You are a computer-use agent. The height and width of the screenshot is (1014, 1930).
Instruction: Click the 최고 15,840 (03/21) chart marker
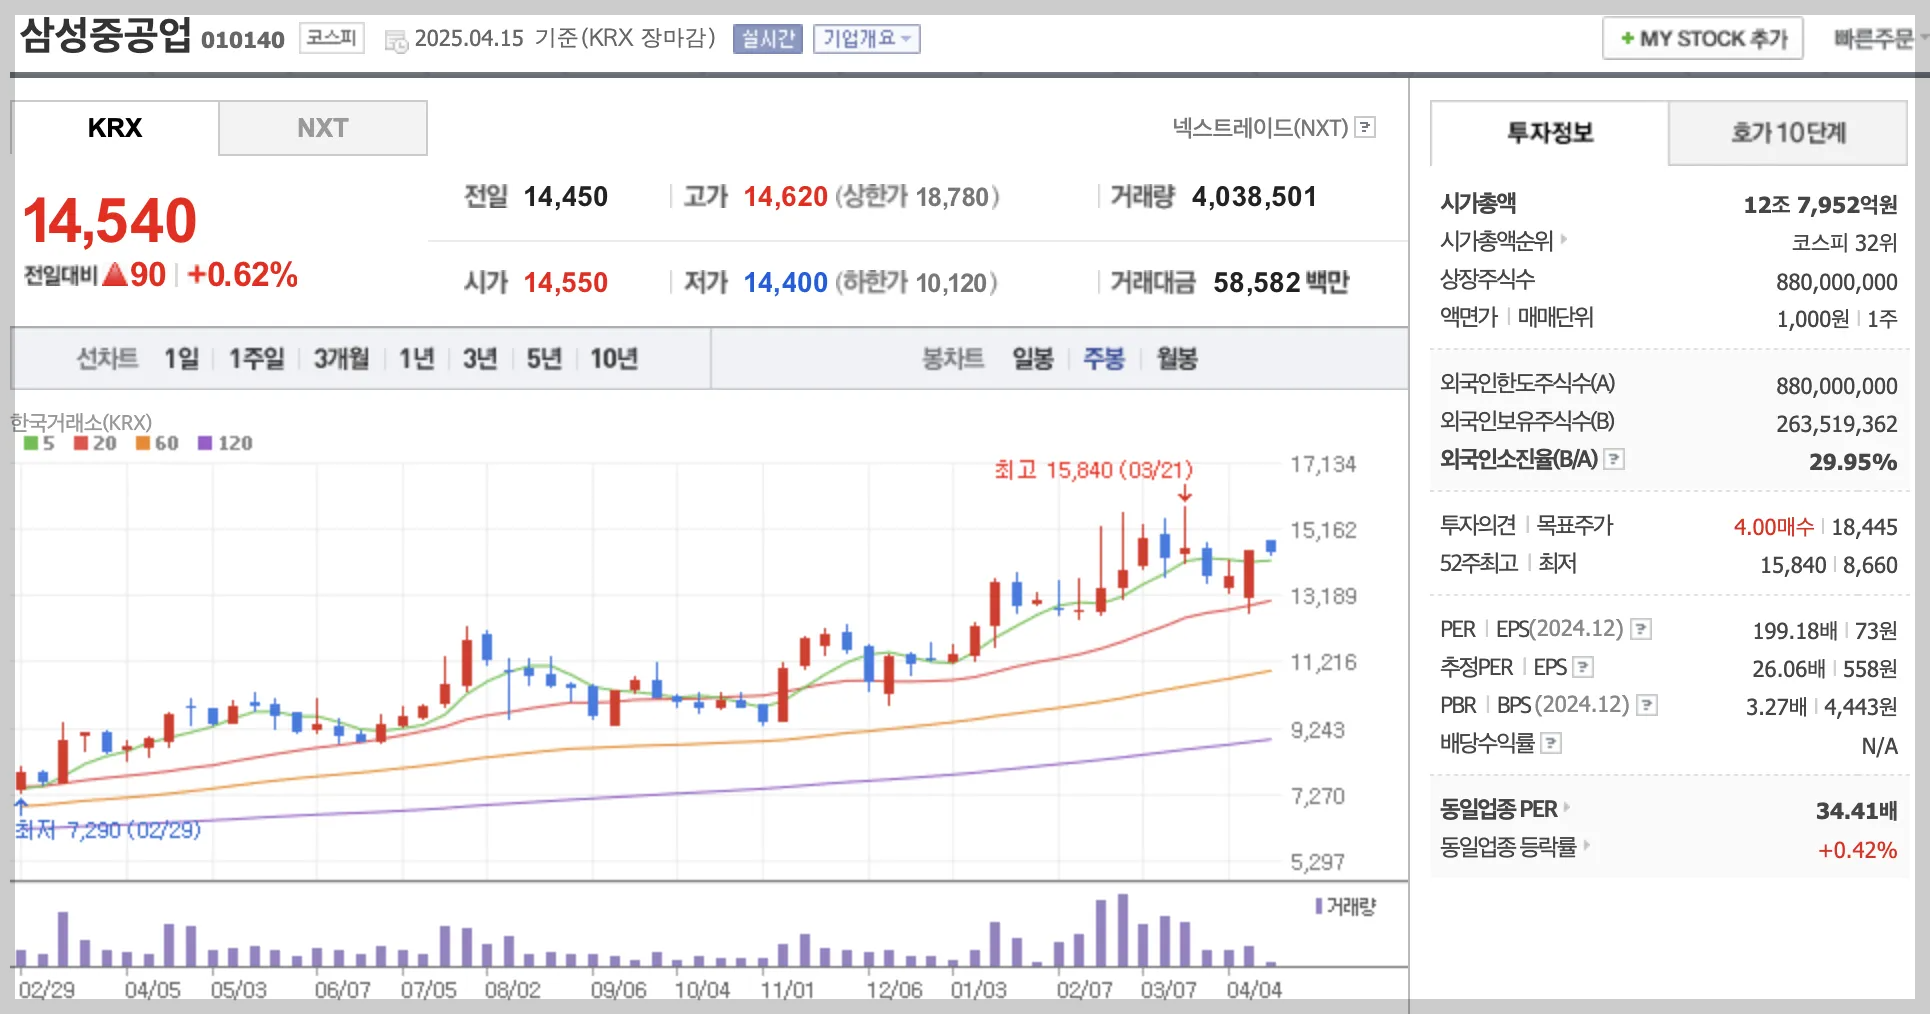click(x=1093, y=470)
